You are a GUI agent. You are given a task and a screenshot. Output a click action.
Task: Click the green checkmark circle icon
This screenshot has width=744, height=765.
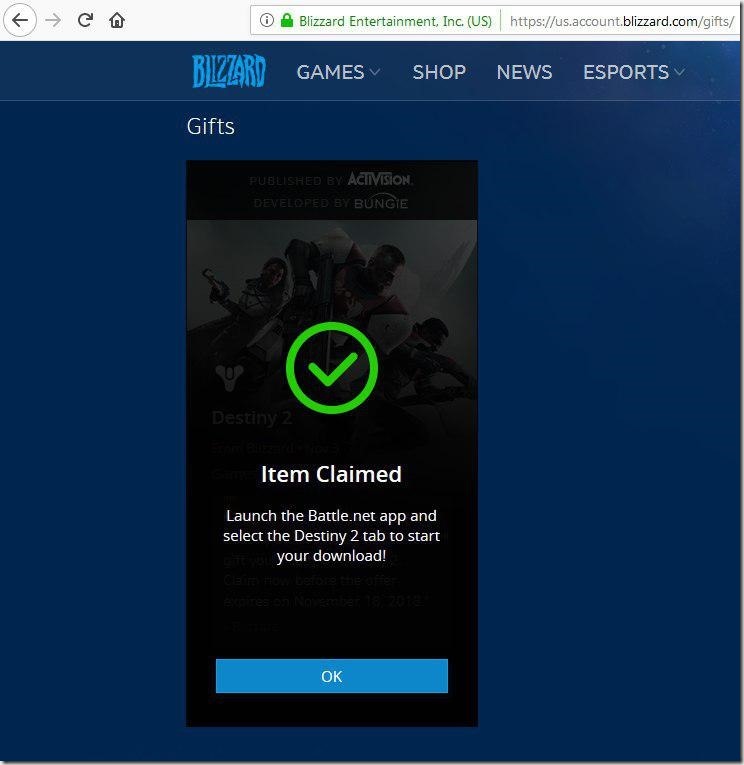click(x=332, y=368)
